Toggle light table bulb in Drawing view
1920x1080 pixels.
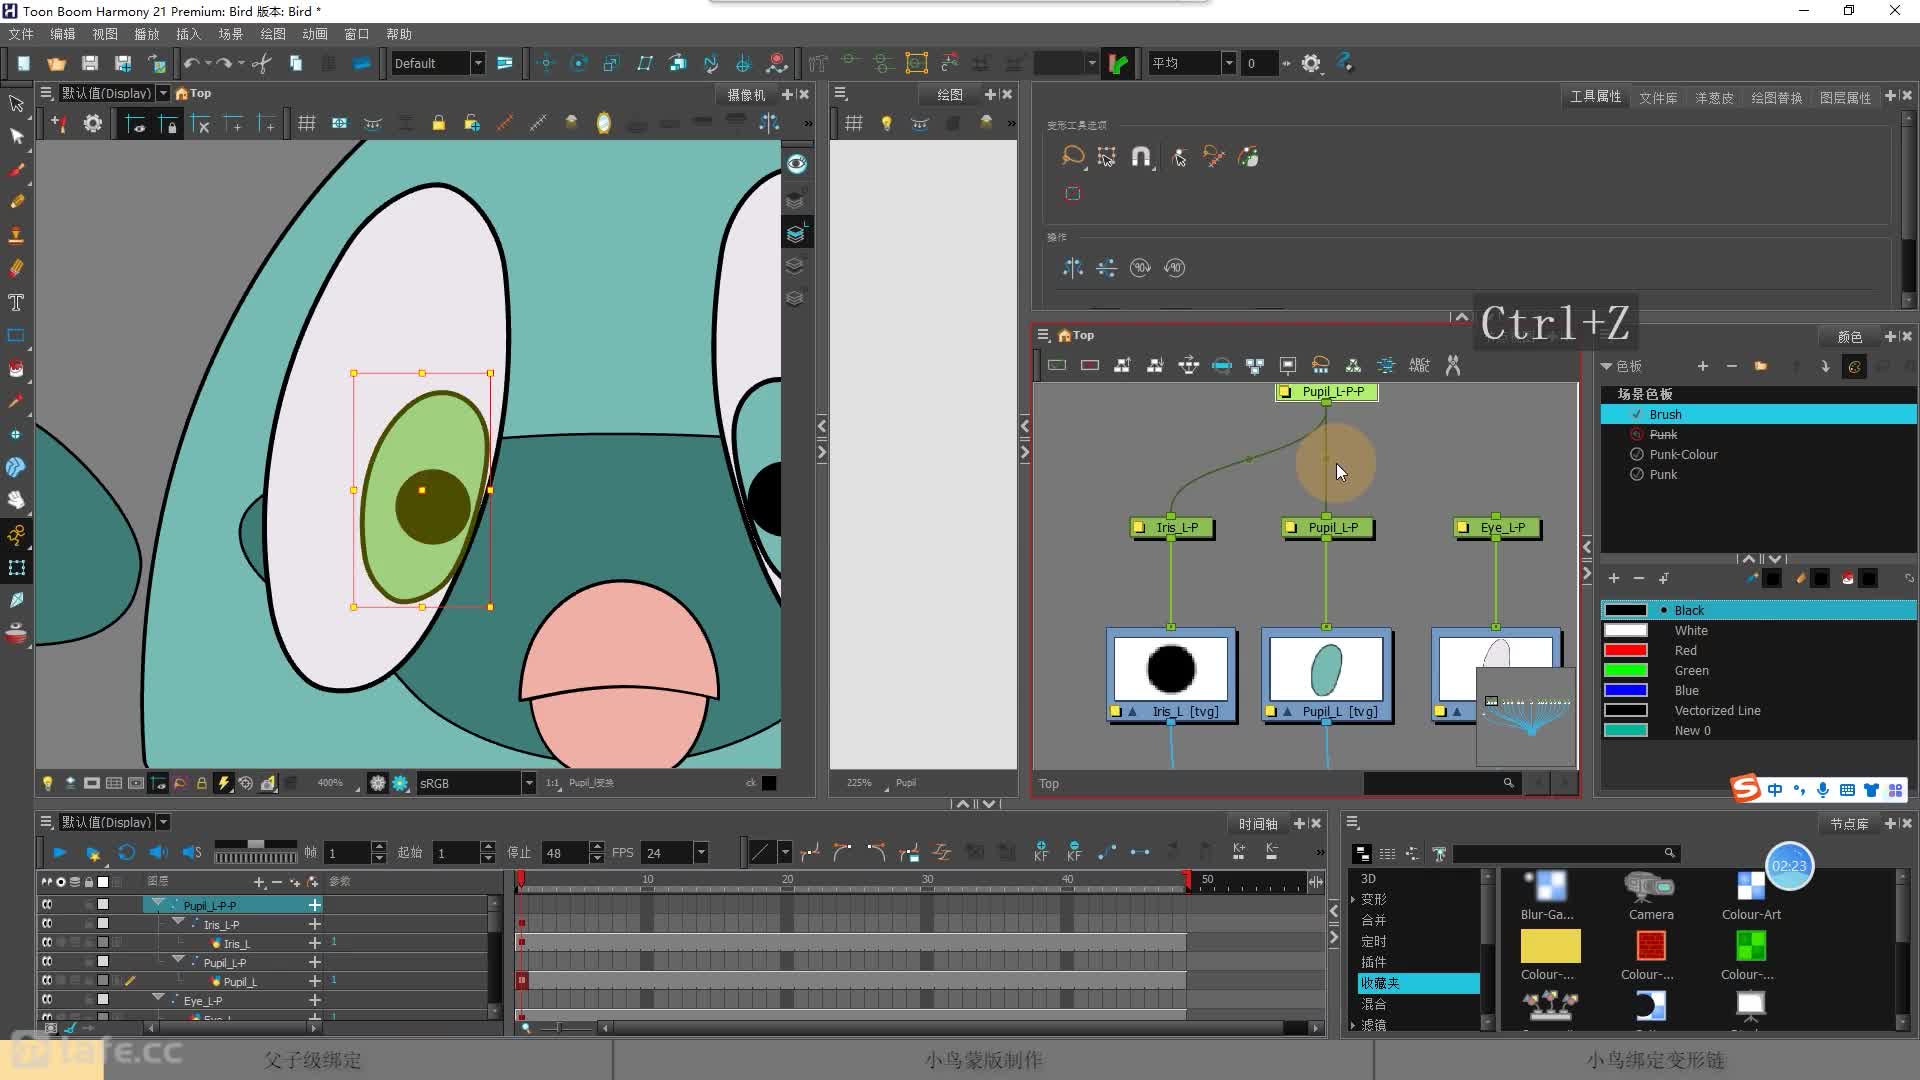[886, 123]
